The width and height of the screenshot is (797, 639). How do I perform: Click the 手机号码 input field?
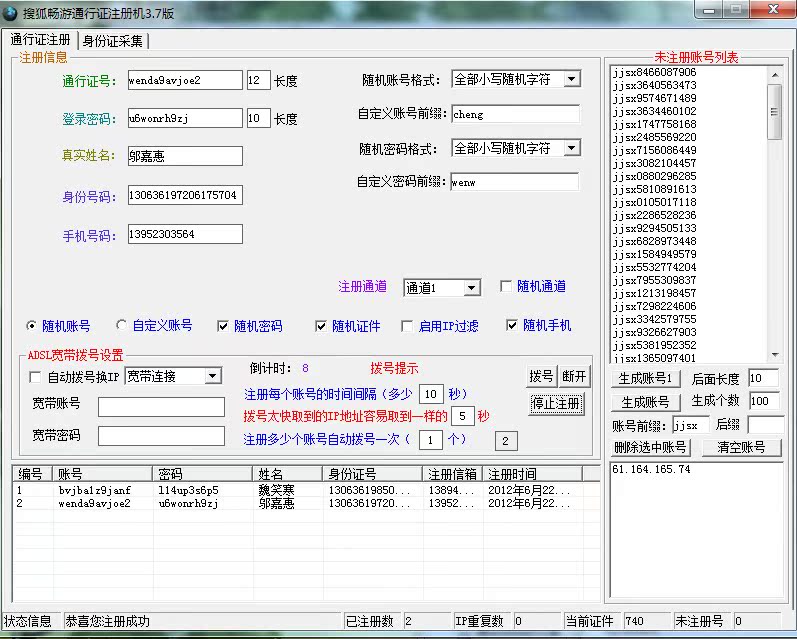click(185, 234)
